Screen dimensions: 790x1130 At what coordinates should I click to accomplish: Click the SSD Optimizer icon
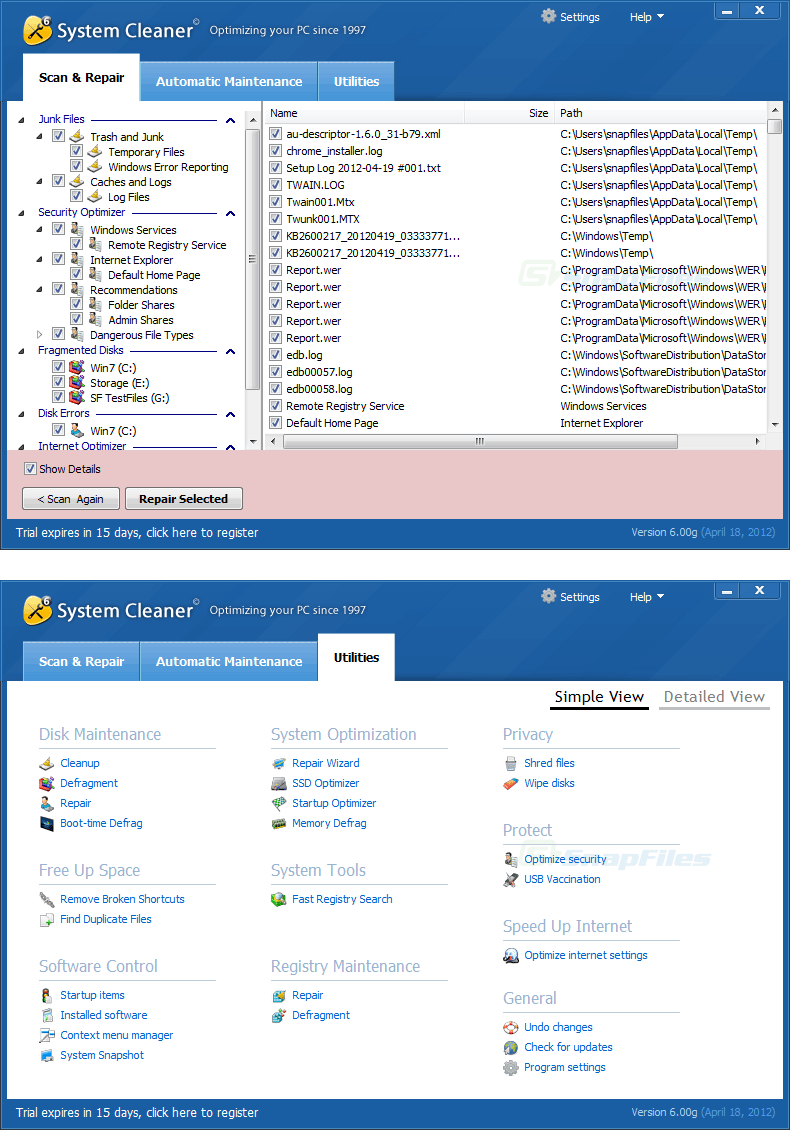pos(279,783)
